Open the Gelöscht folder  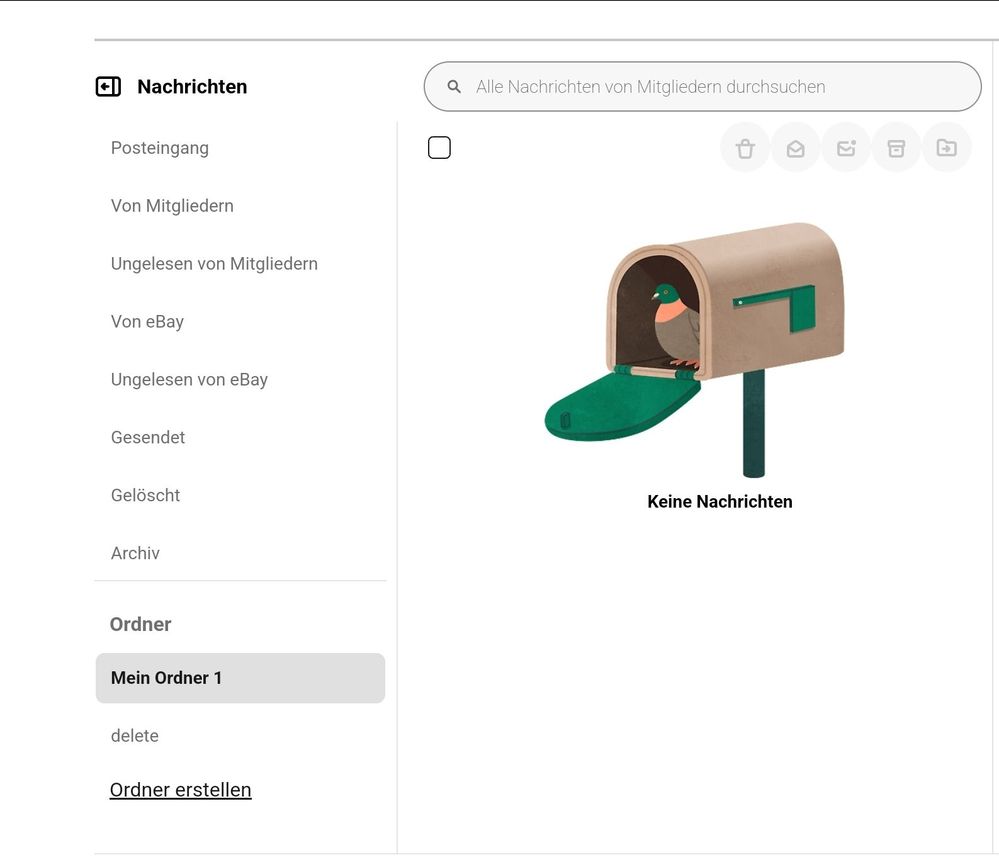[x=145, y=496]
